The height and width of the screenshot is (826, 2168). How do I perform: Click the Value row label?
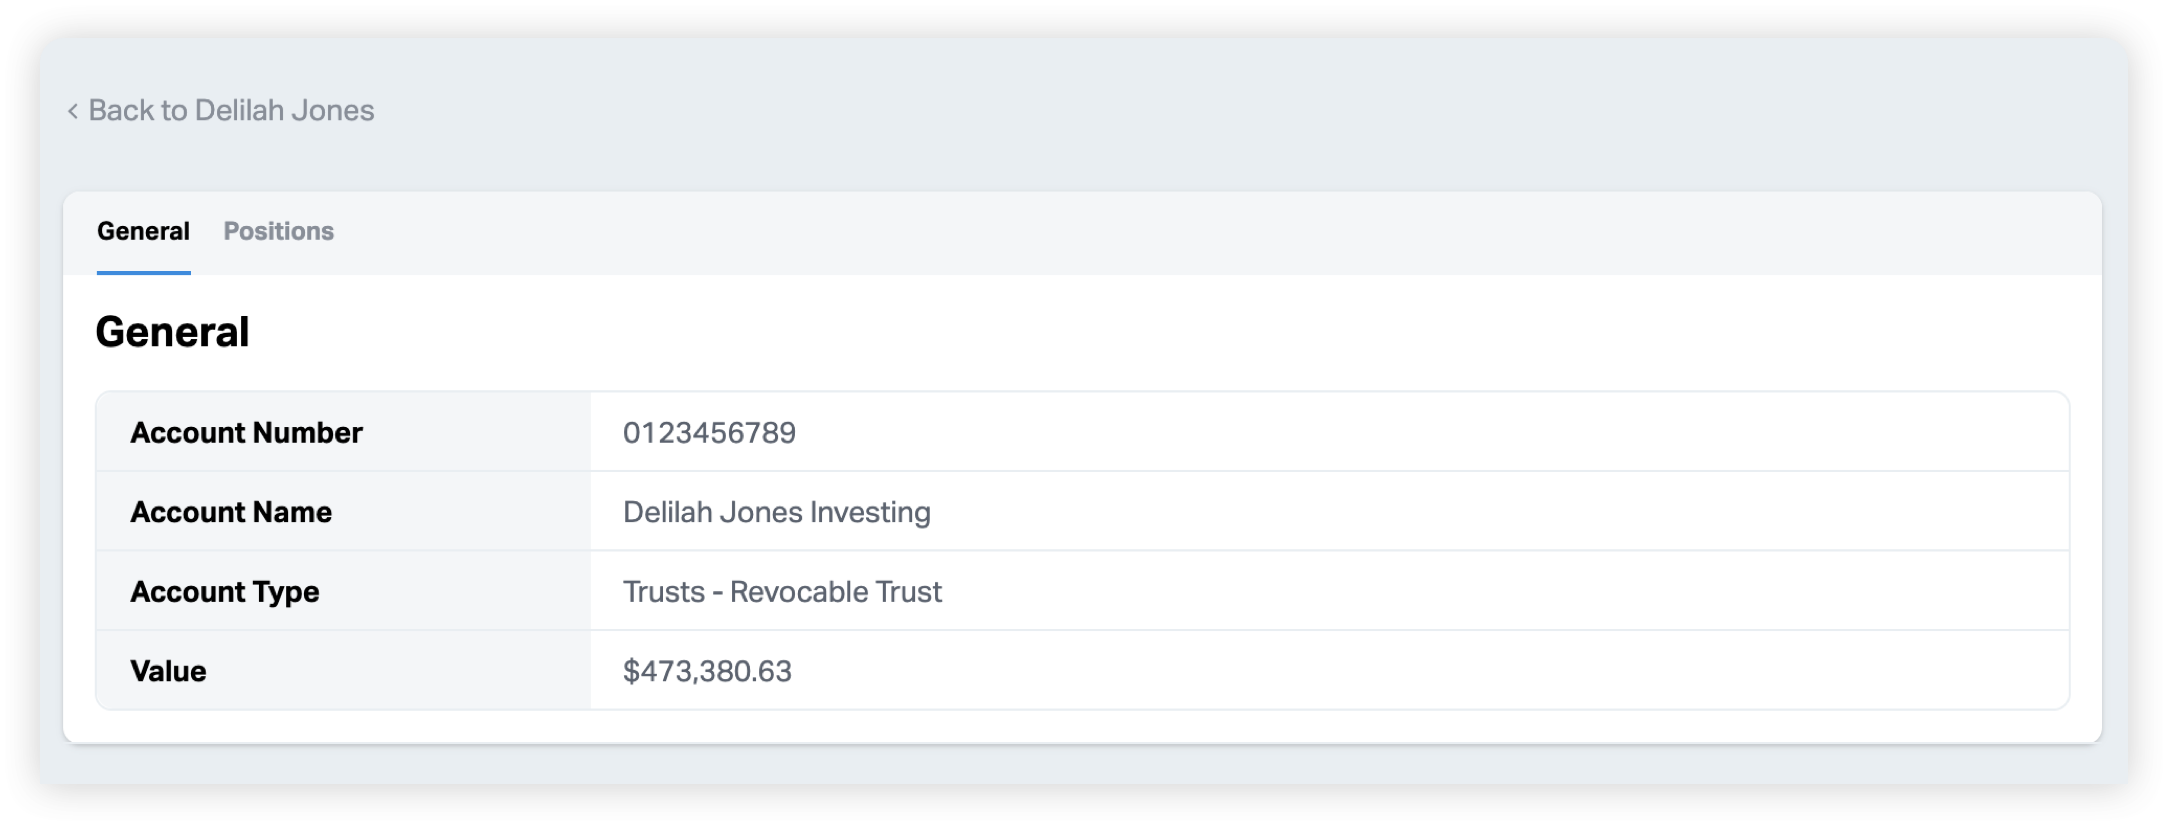point(168,671)
